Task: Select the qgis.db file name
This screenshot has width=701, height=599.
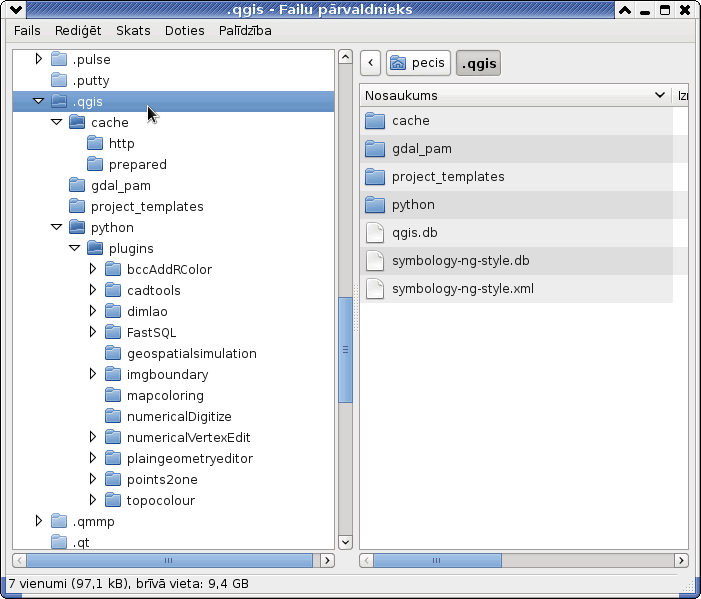Action: click(414, 233)
